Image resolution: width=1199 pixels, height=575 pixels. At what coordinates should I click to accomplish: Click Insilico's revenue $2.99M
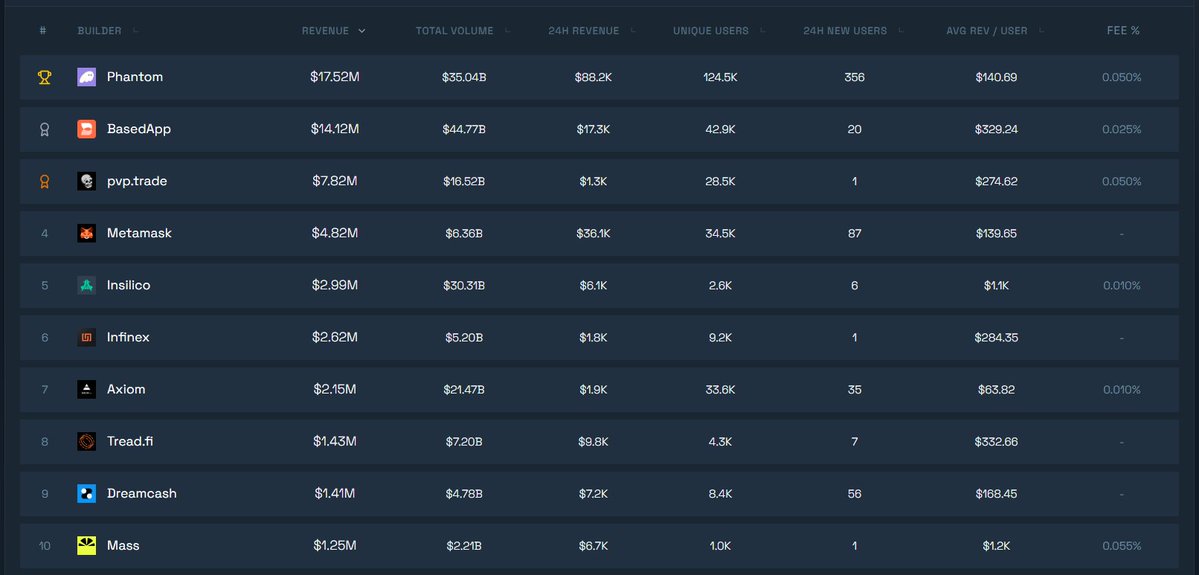pos(334,285)
